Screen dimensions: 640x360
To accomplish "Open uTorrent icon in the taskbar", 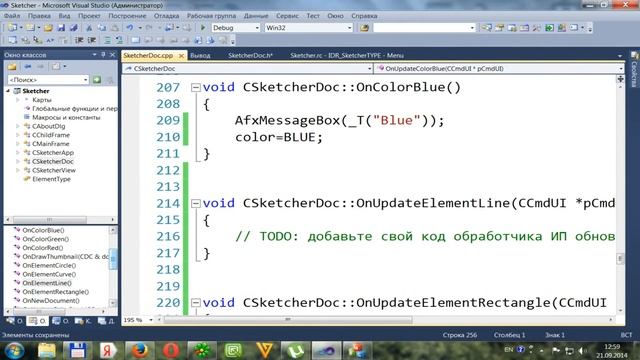I will 296,350.
